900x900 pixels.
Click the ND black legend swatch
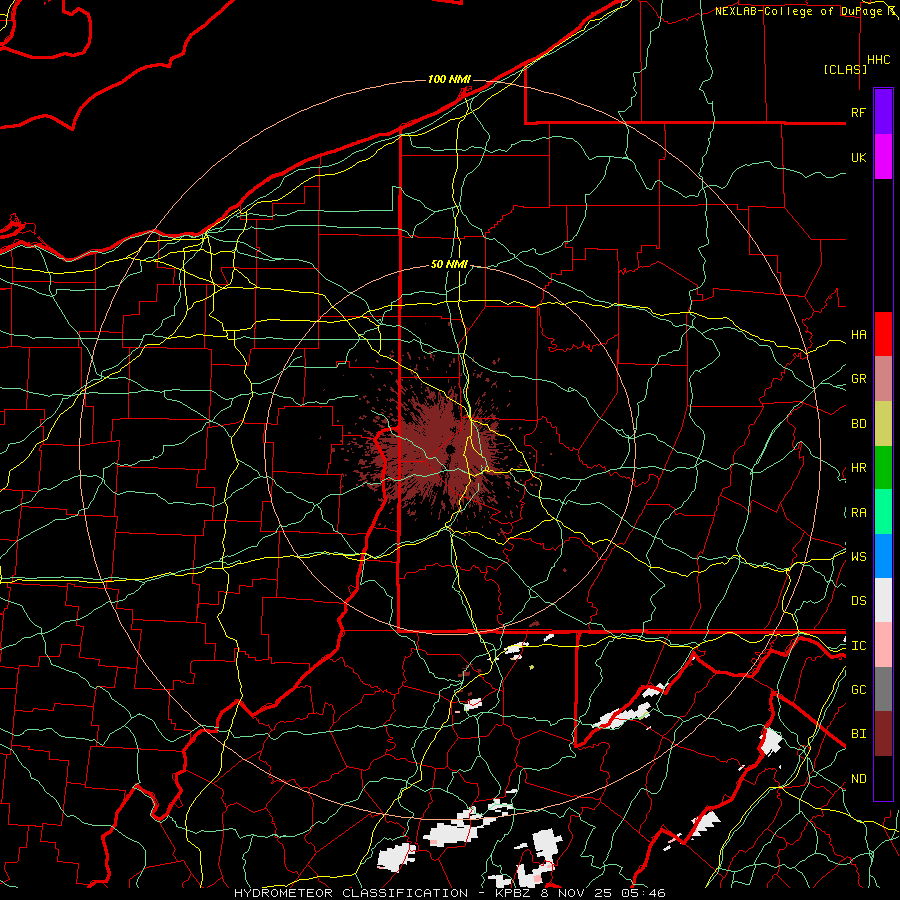883,778
